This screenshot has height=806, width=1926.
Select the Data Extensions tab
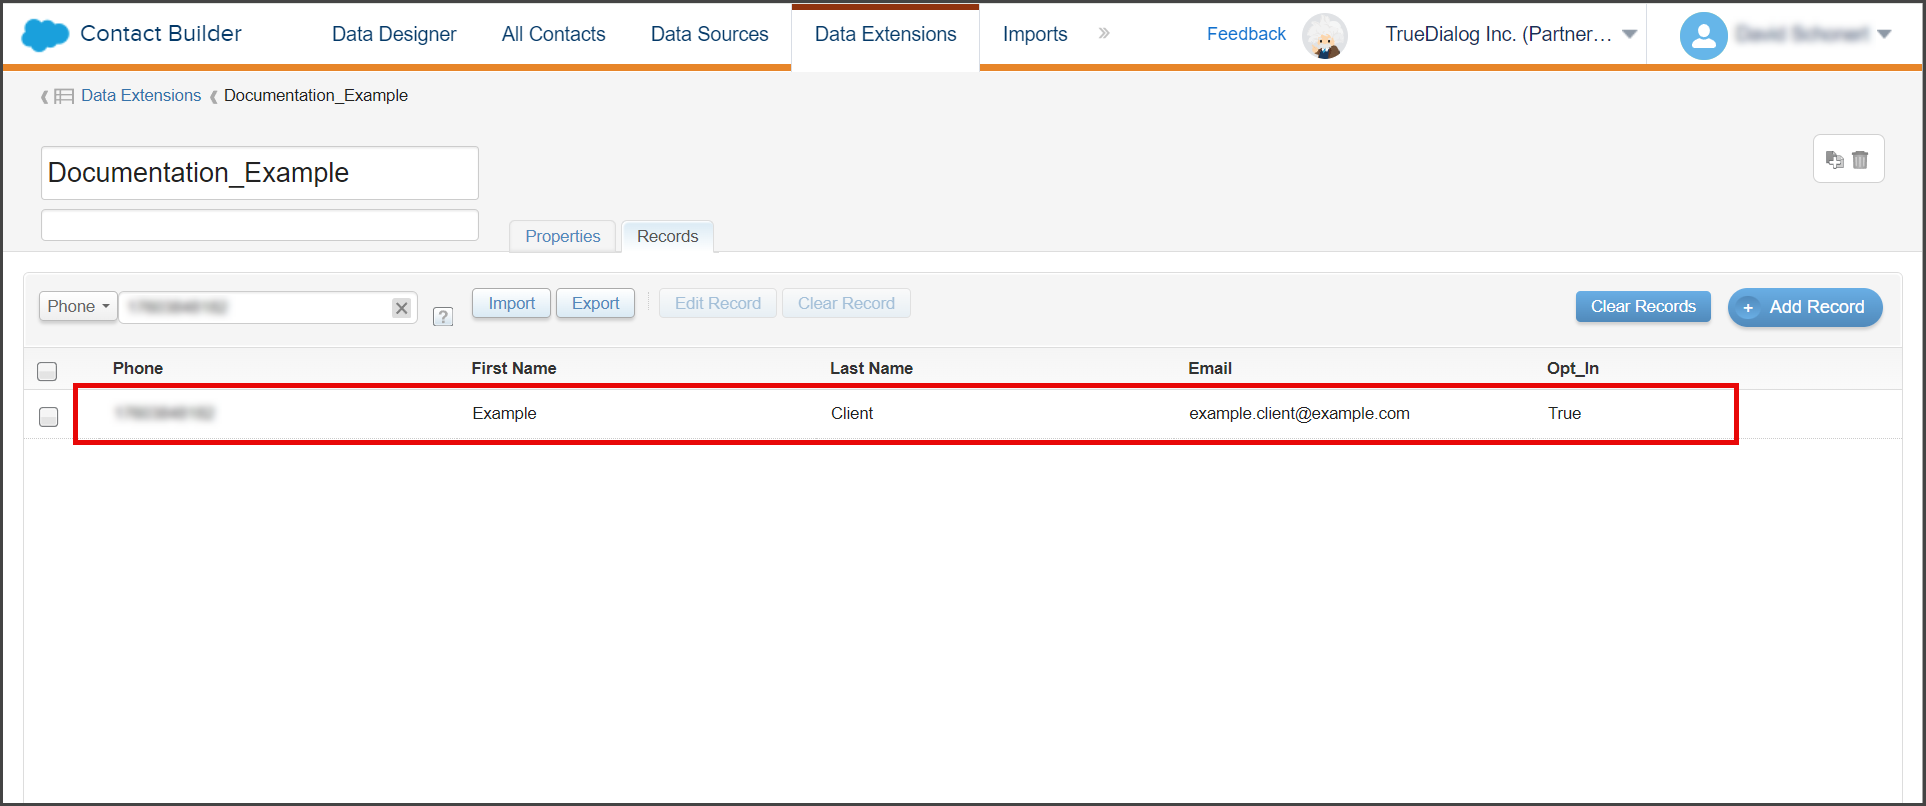[886, 34]
